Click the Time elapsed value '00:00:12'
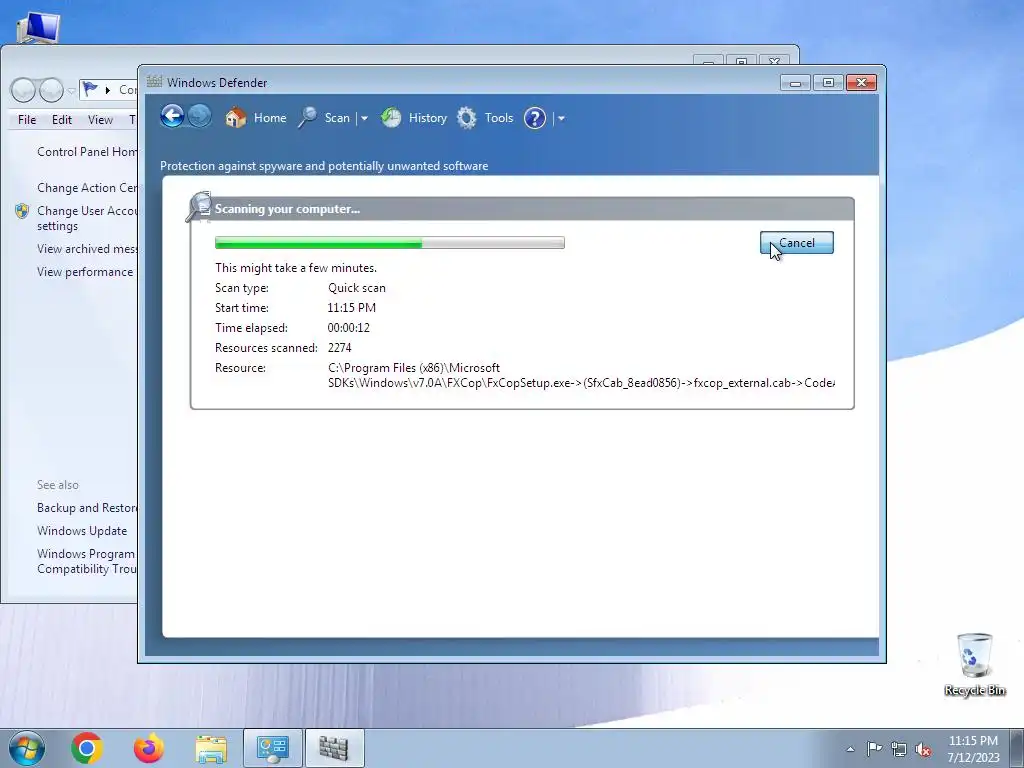 tap(349, 328)
